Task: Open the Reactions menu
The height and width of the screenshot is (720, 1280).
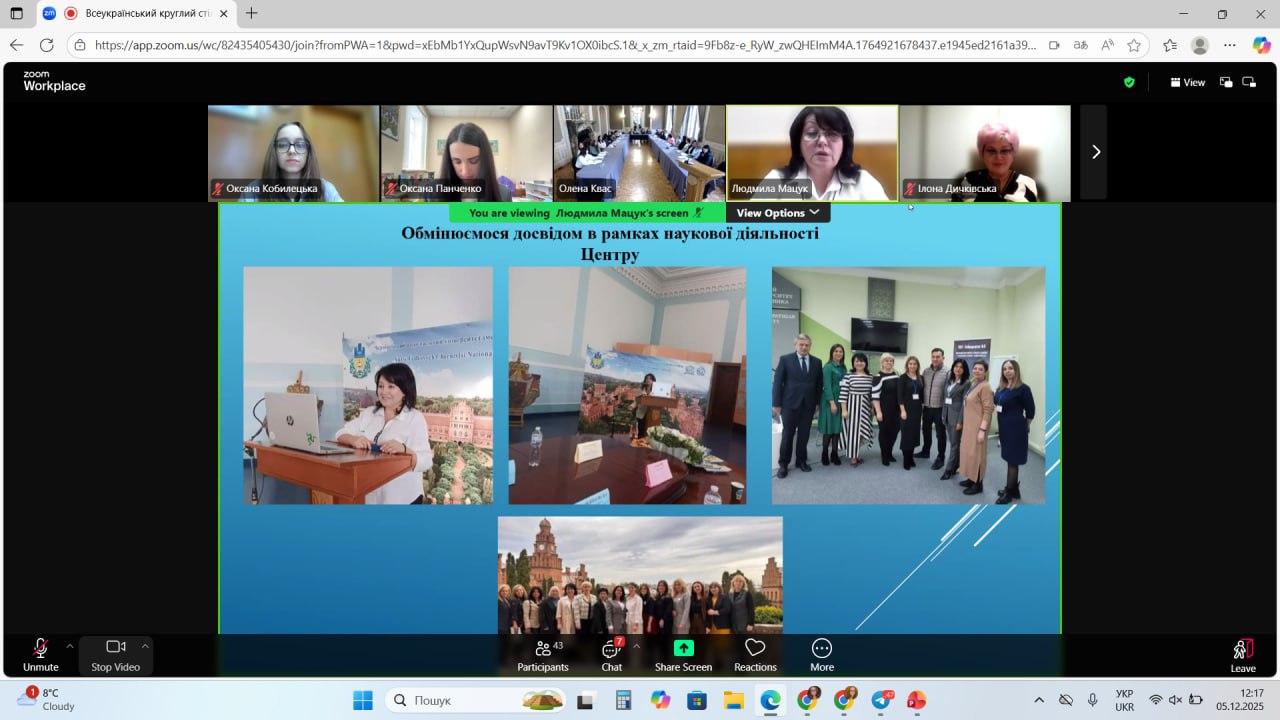Action: pos(755,655)
